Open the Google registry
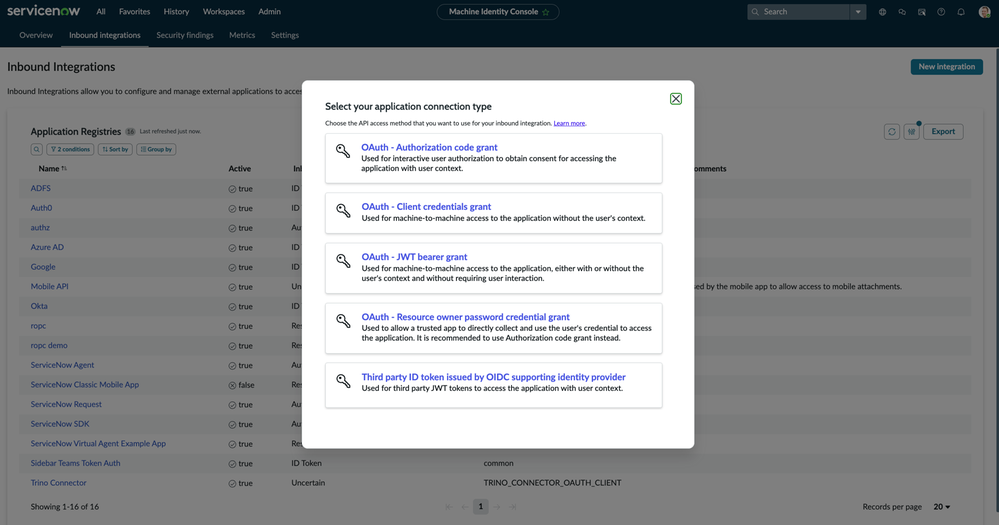 point(43,266)
